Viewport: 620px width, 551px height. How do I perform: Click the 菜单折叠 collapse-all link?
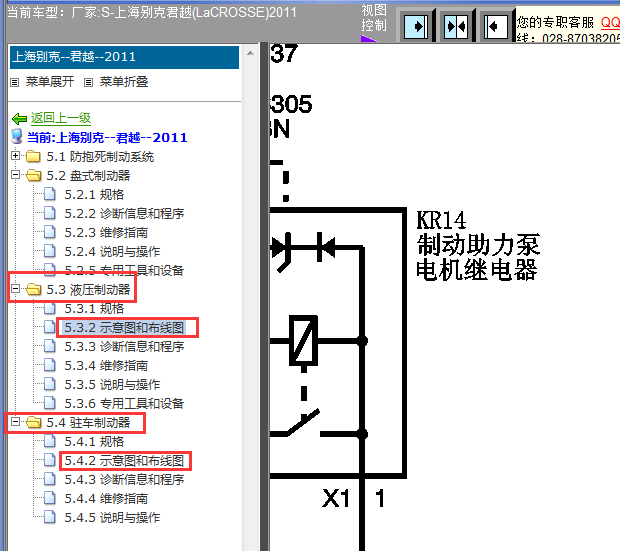(x=124, y=82)
